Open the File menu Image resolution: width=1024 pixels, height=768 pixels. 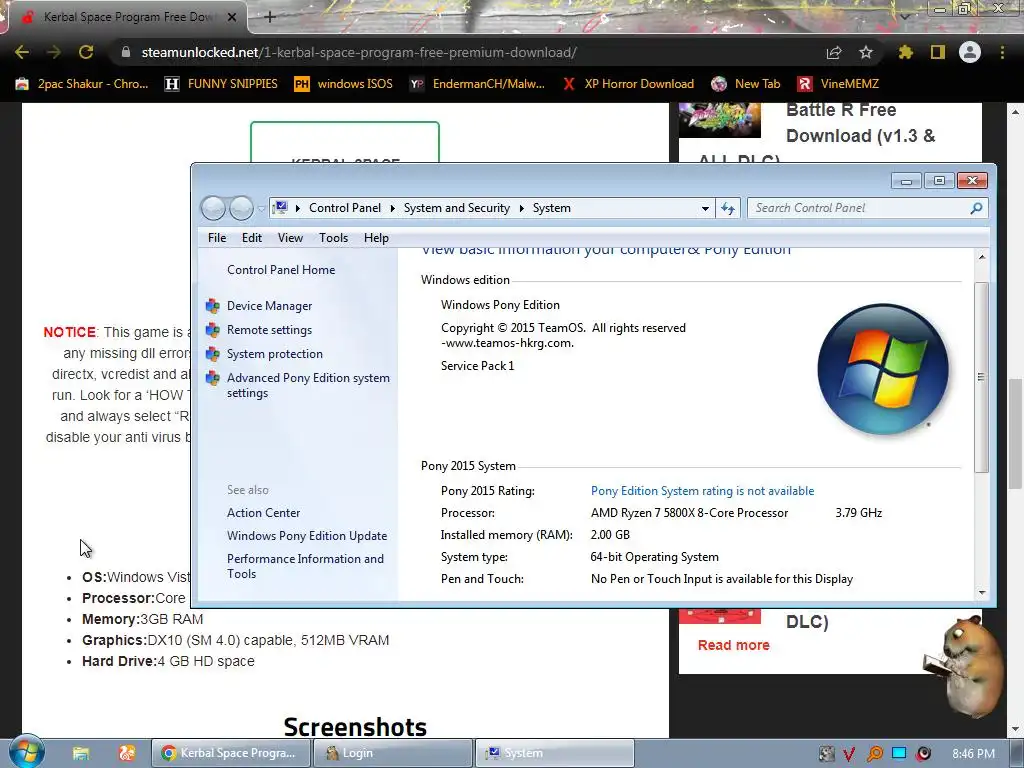[x=217, y=238]
